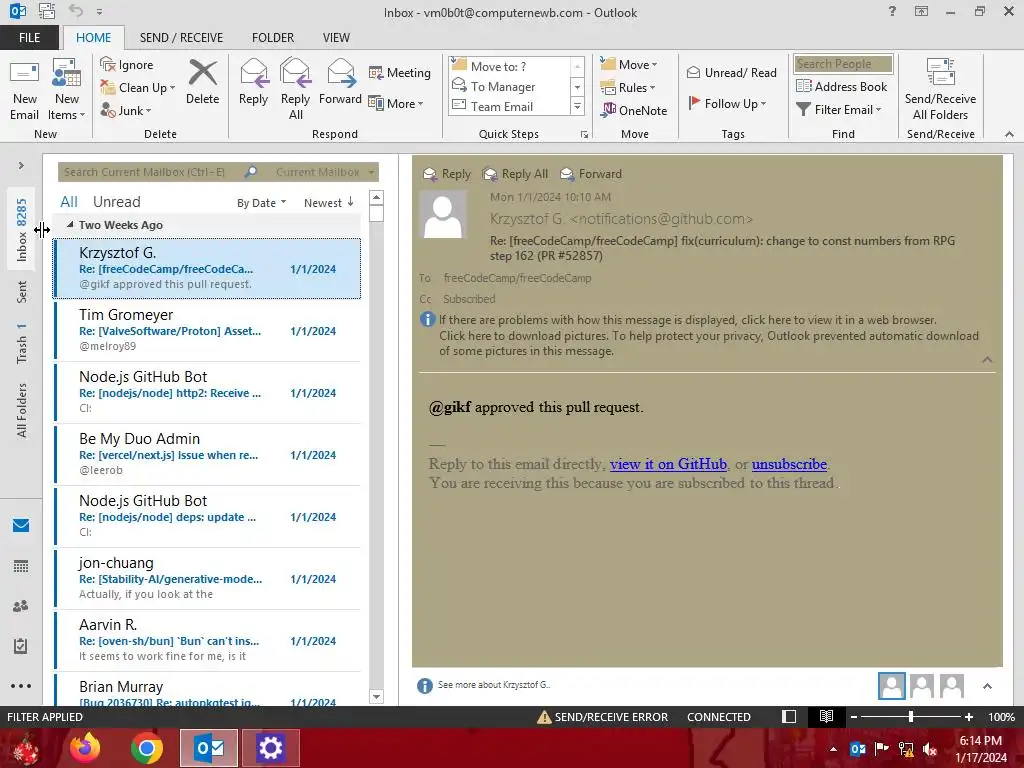Image resolution: width=1024 pixels, height=768 pixels.
Task: Open the view it on GitHub link
Action: (668, 464)
